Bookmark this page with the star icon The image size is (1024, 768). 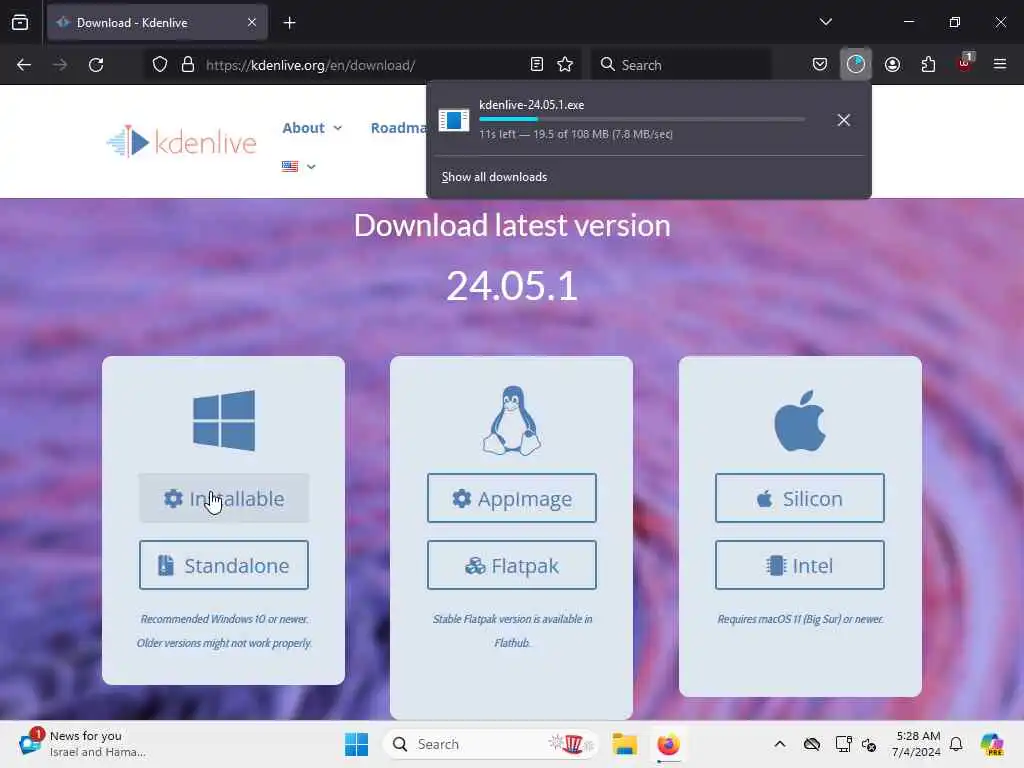click(x=565, y=65)
